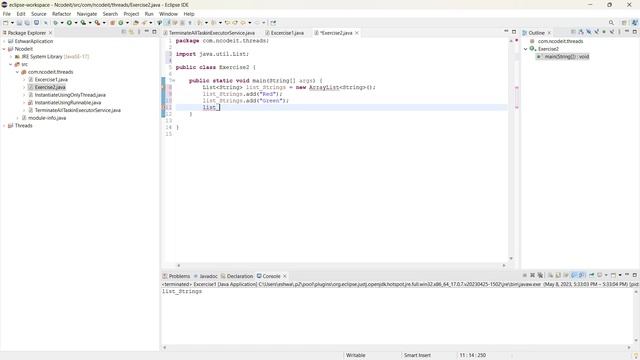Open the Navigate menu

click(x=87, y=14)
